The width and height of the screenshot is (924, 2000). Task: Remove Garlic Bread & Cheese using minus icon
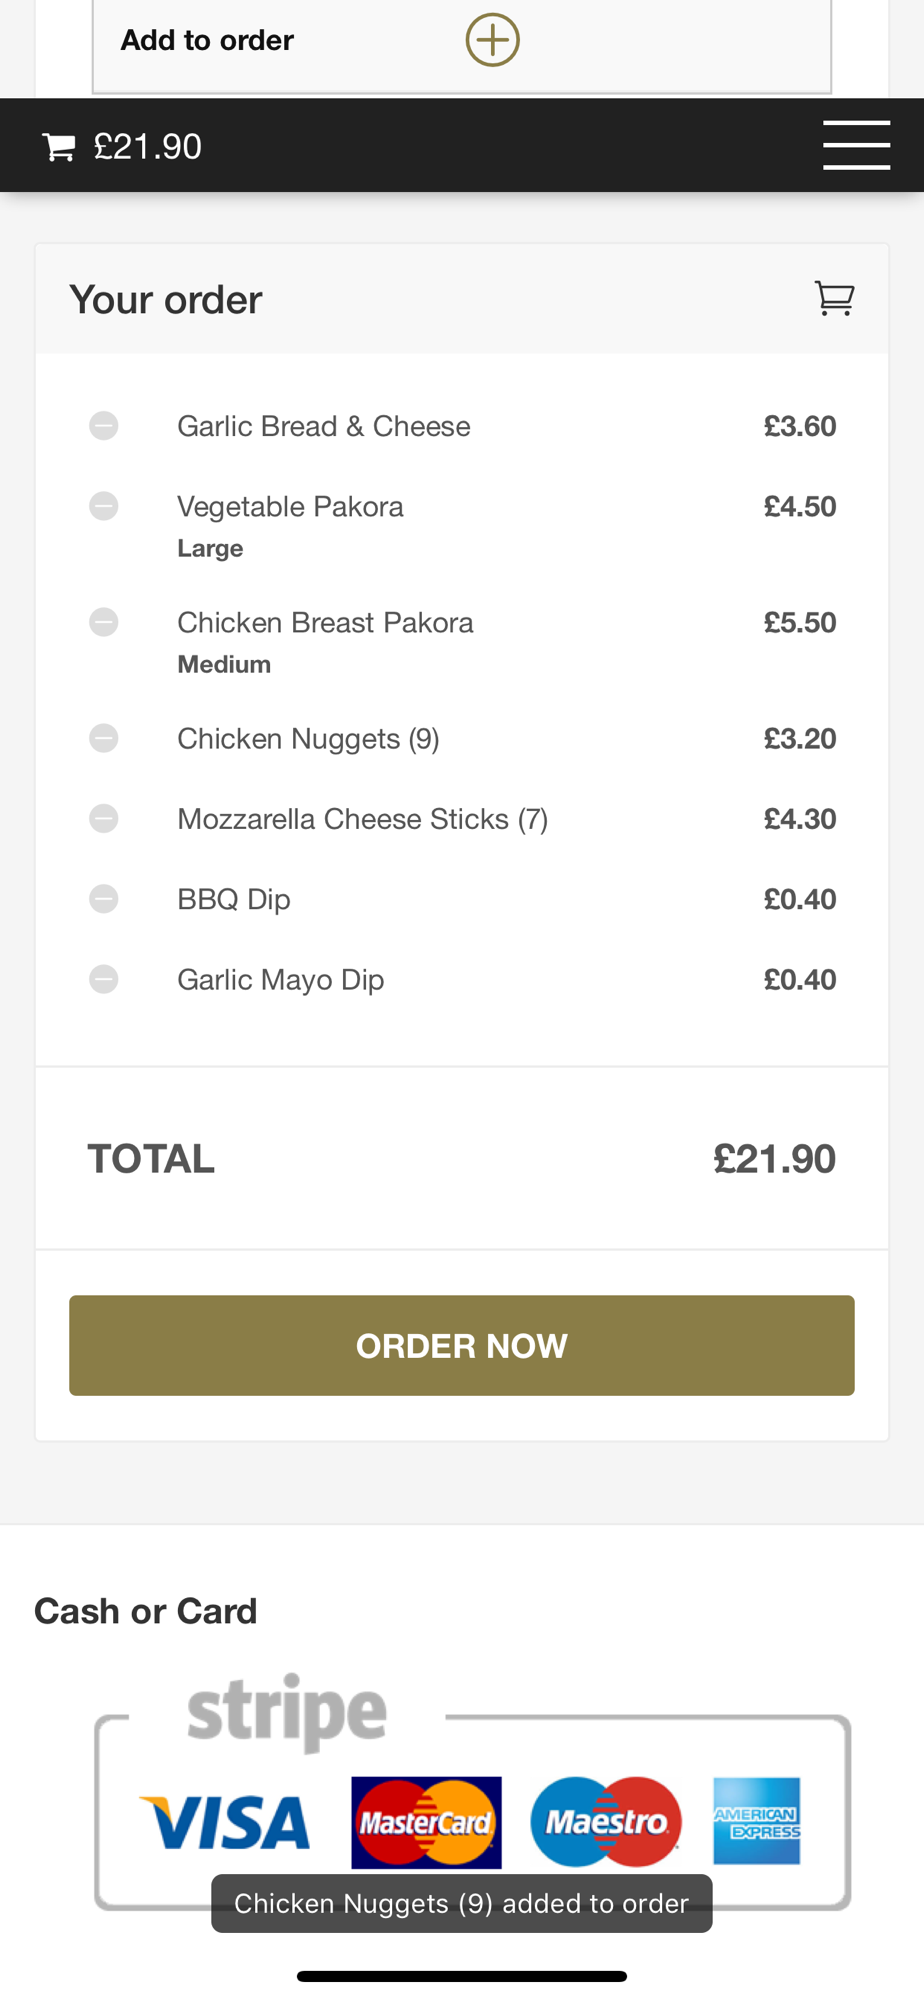tap(104, 426)
